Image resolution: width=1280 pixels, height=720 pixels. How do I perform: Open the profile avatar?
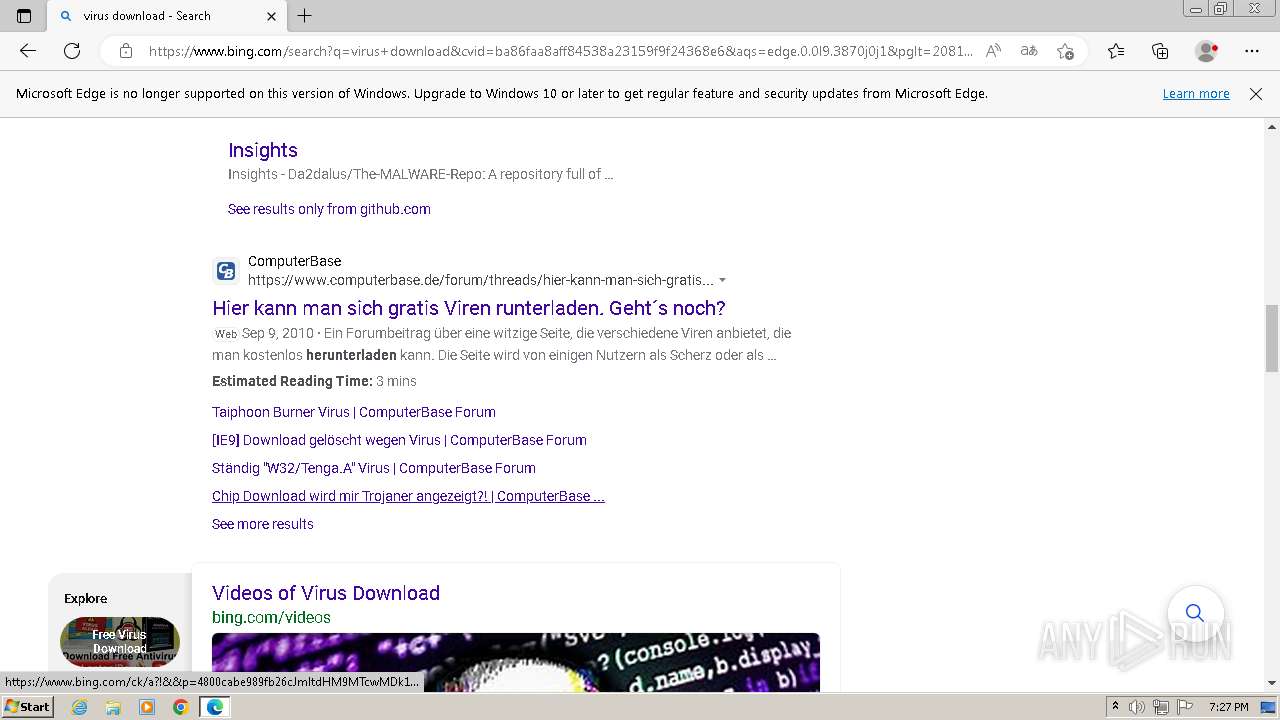pyautogui.click(x=1207, y=51)
